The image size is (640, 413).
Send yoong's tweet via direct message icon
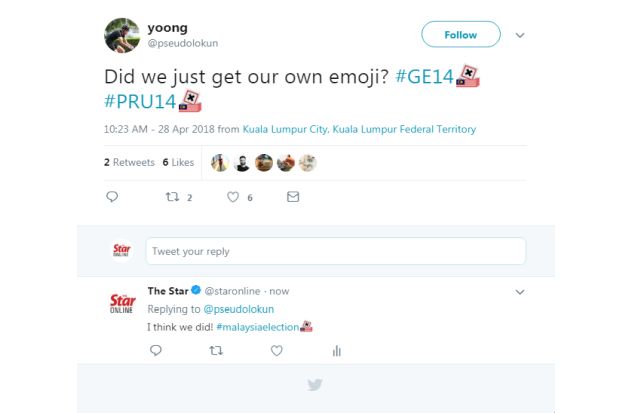293,198
